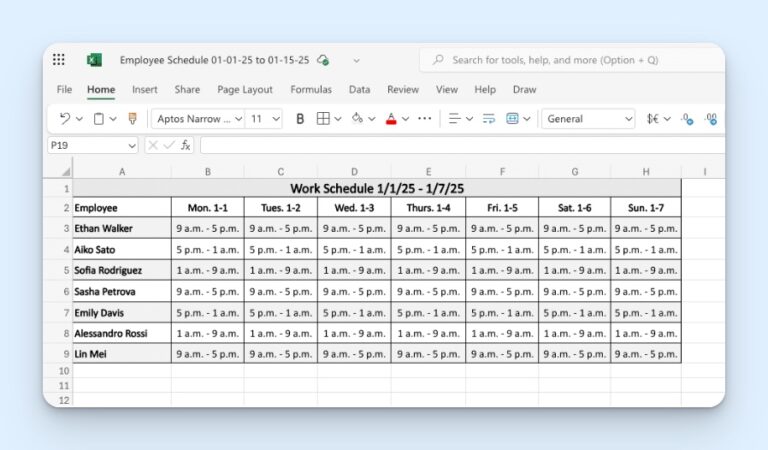
Task: Click the text alignment icon
Action: click(454, 118)
